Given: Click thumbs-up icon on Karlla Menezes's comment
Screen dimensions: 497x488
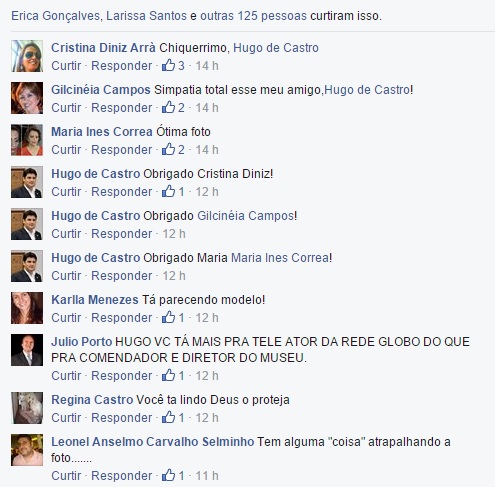Looking at the screenshot, I should click(168, 317).
